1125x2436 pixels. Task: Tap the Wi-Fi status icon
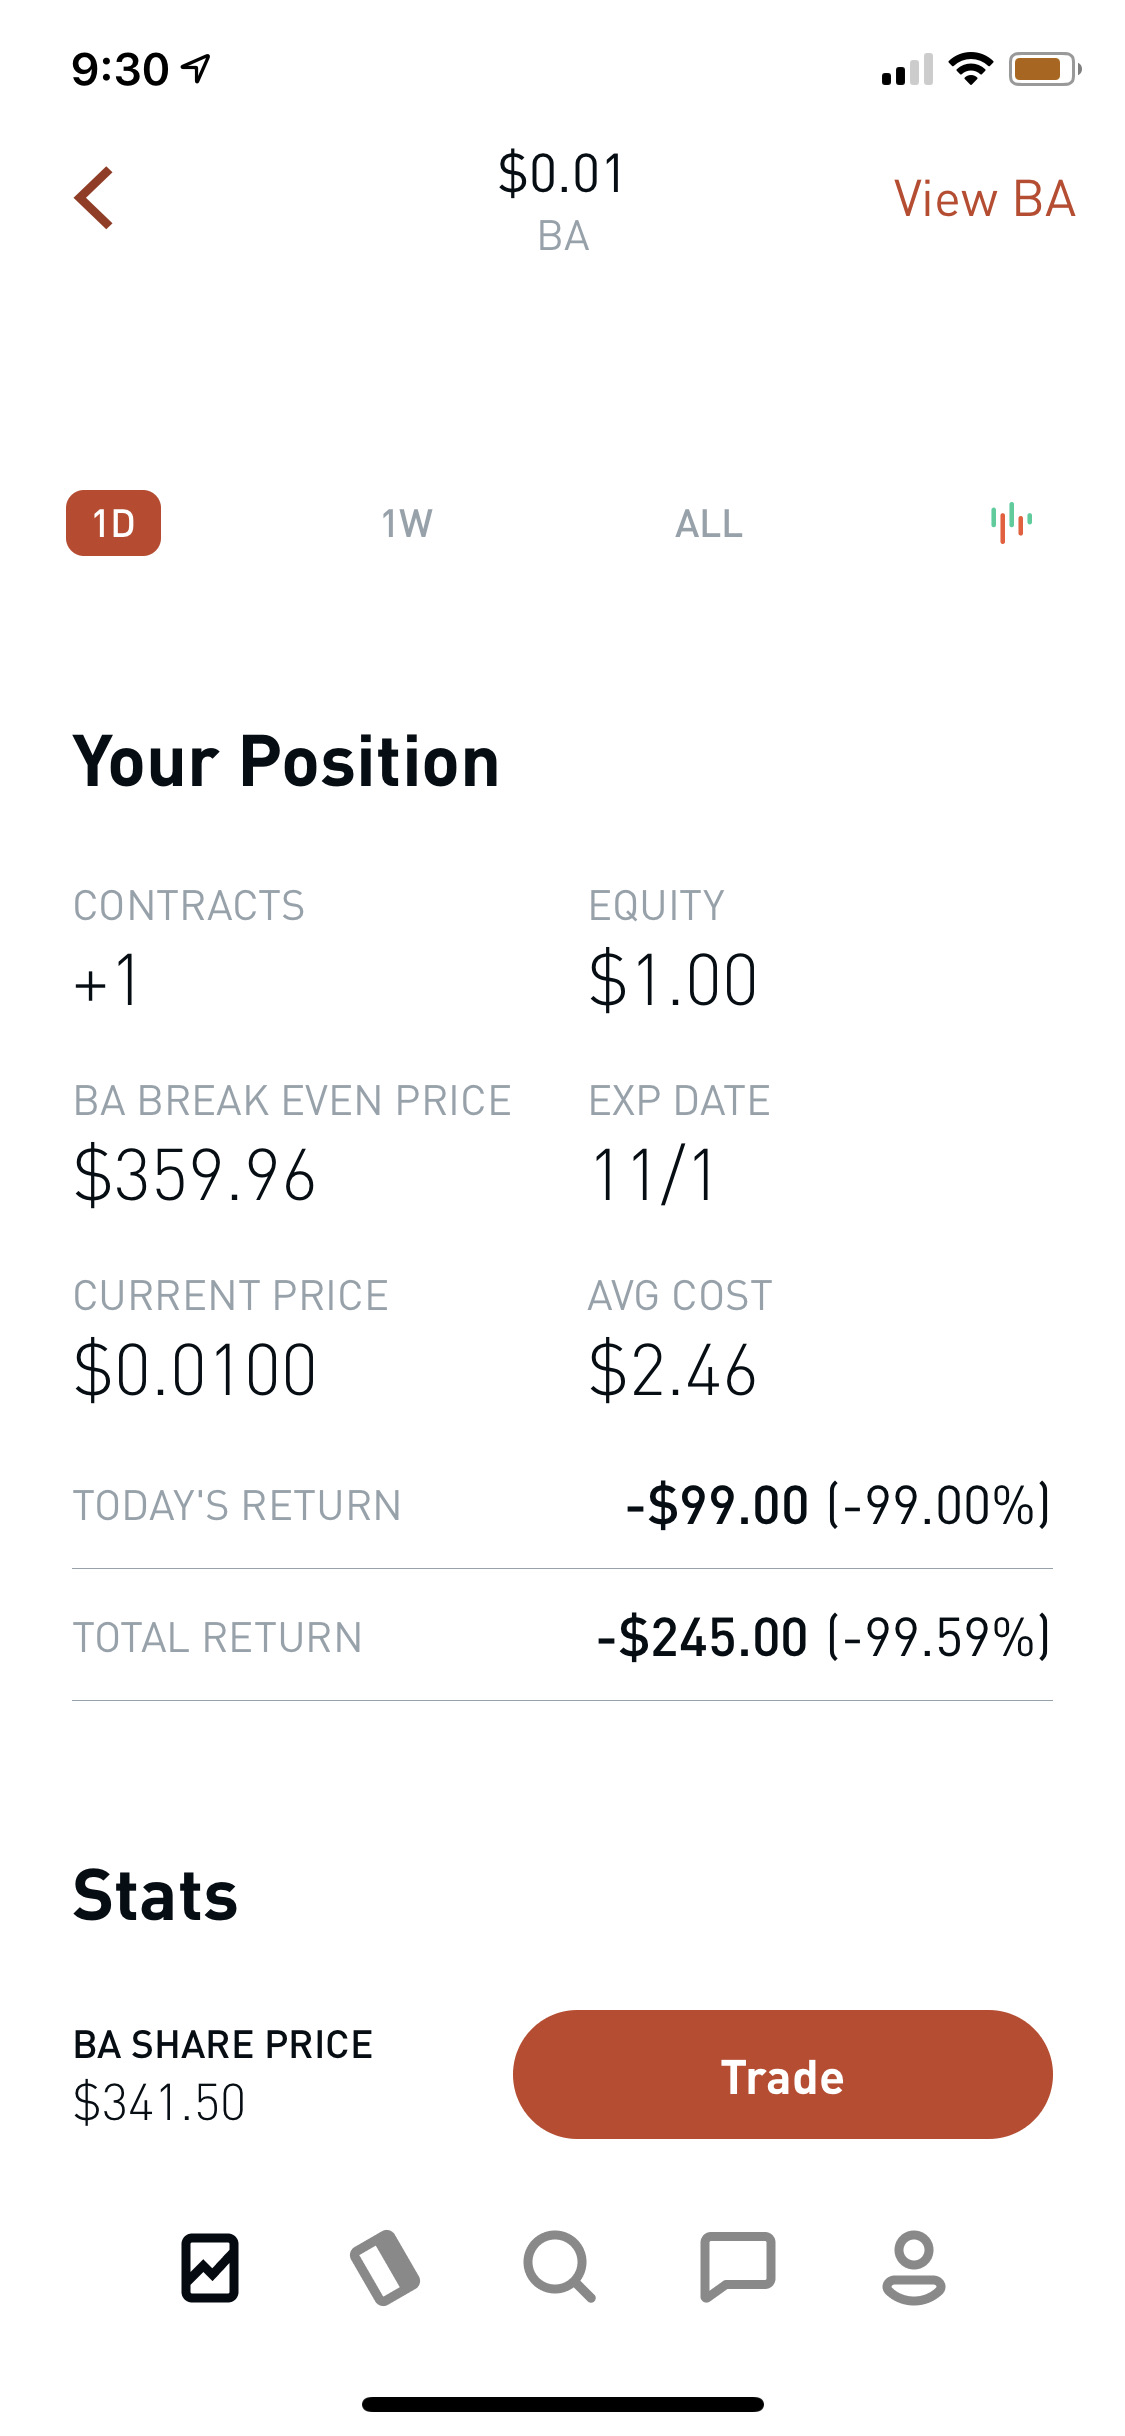point(970,69)
